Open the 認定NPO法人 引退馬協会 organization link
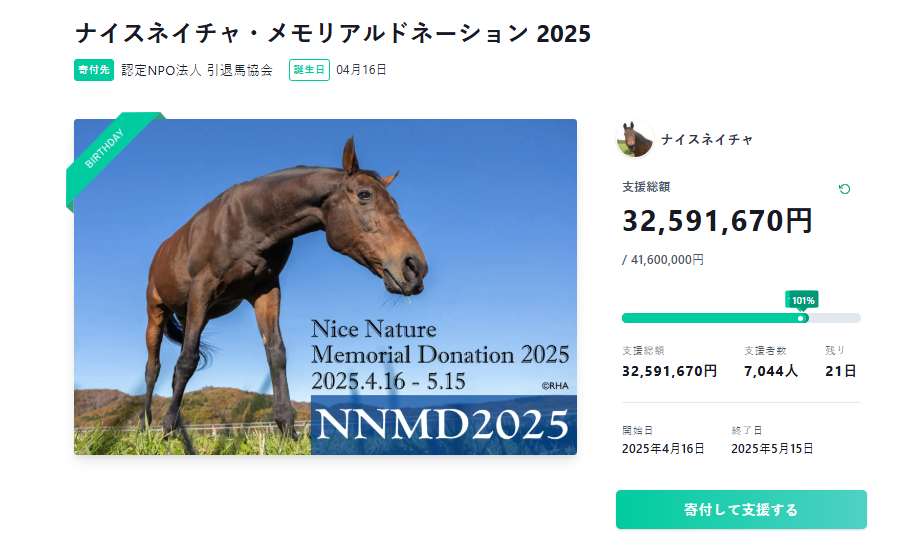 click(x=197, y=70)
